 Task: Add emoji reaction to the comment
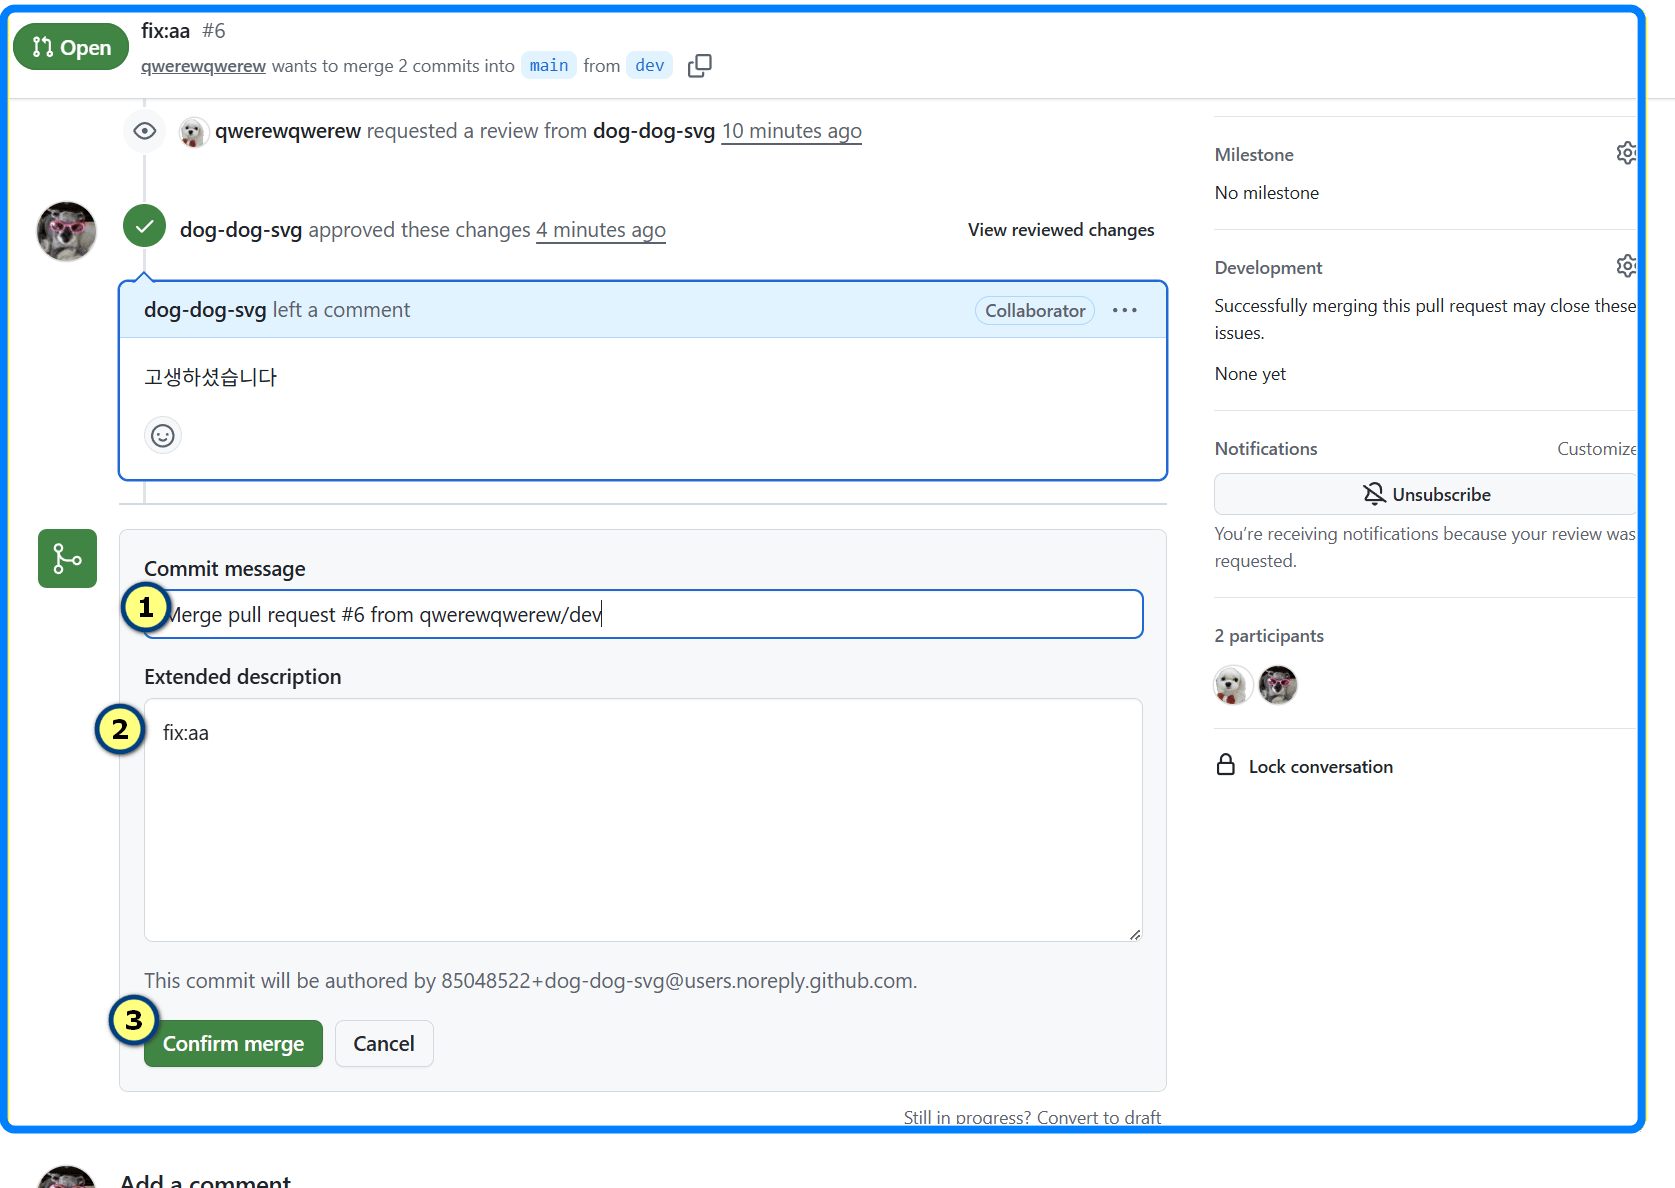tap(163, 436)
